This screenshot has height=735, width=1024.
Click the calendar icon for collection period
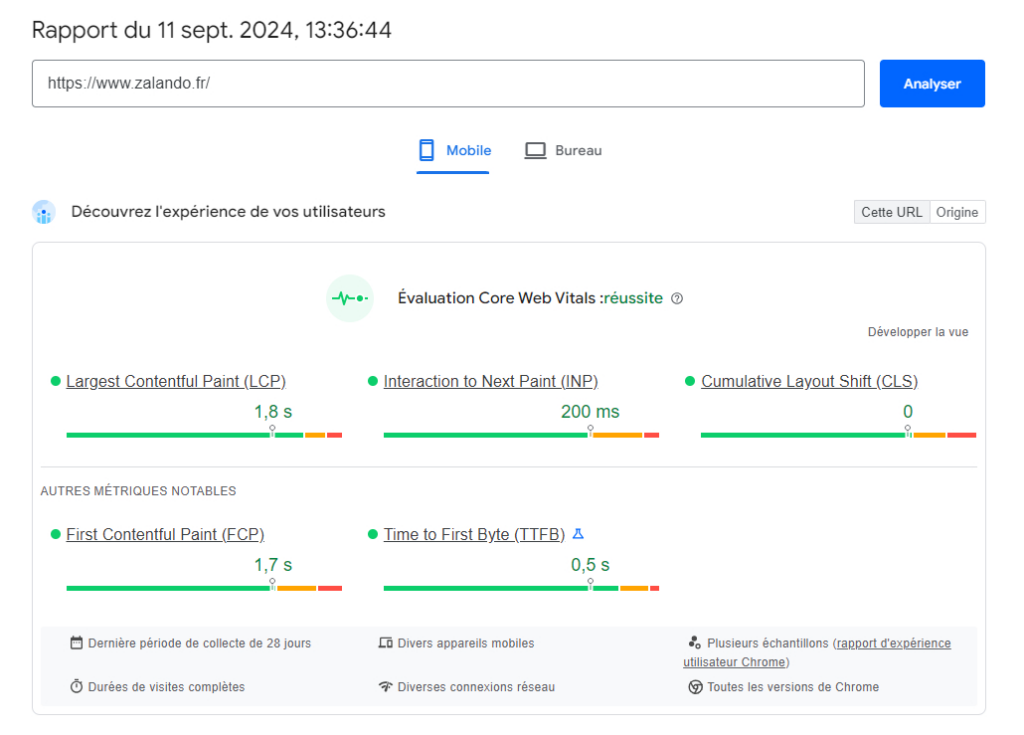pos(77,643)
